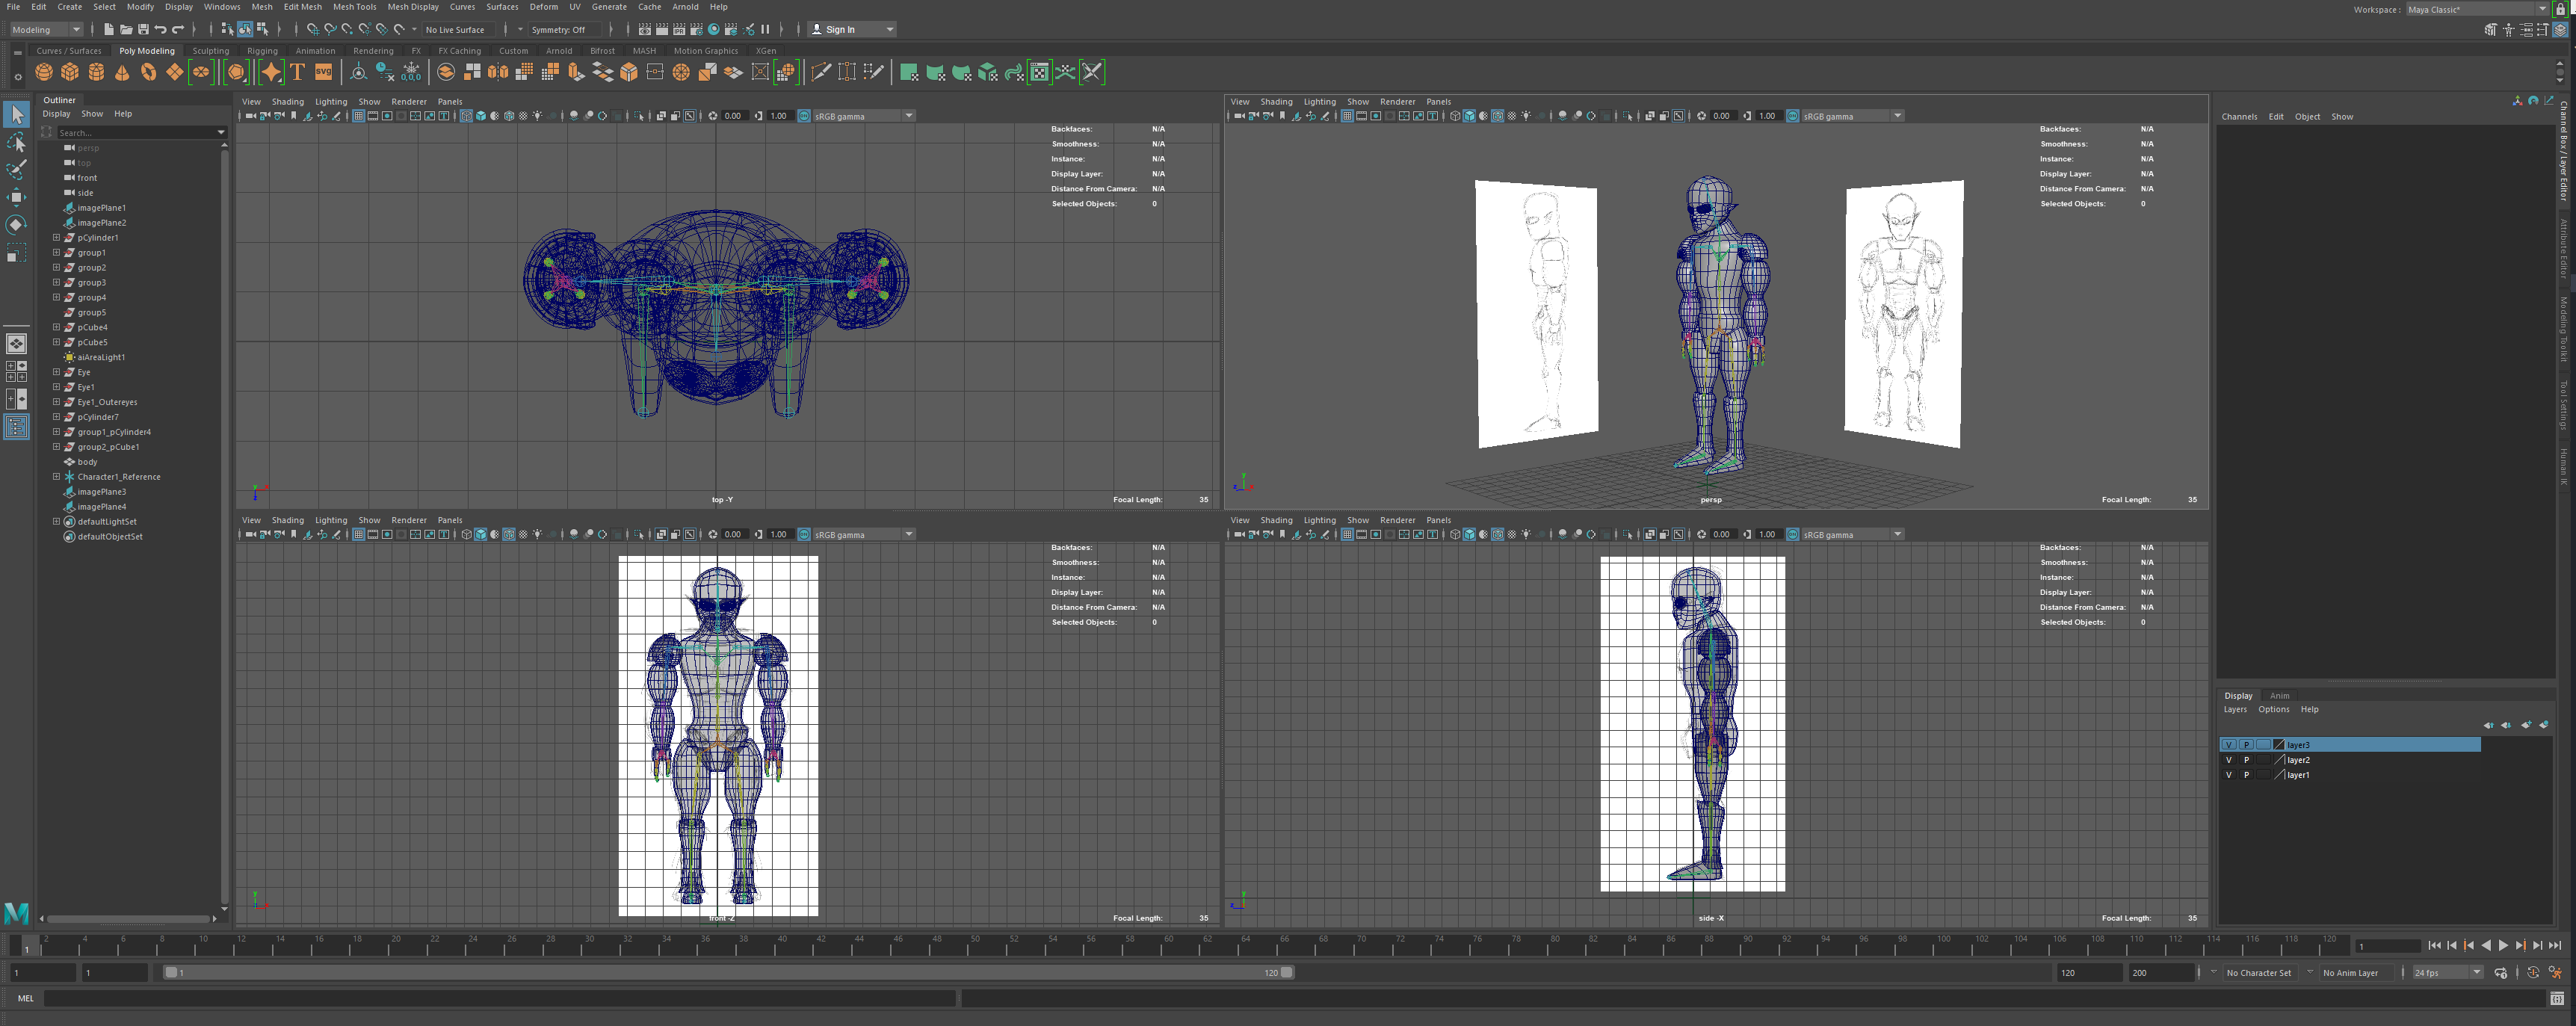Activate the Select tool in the left toolbox

coord(16,114)
